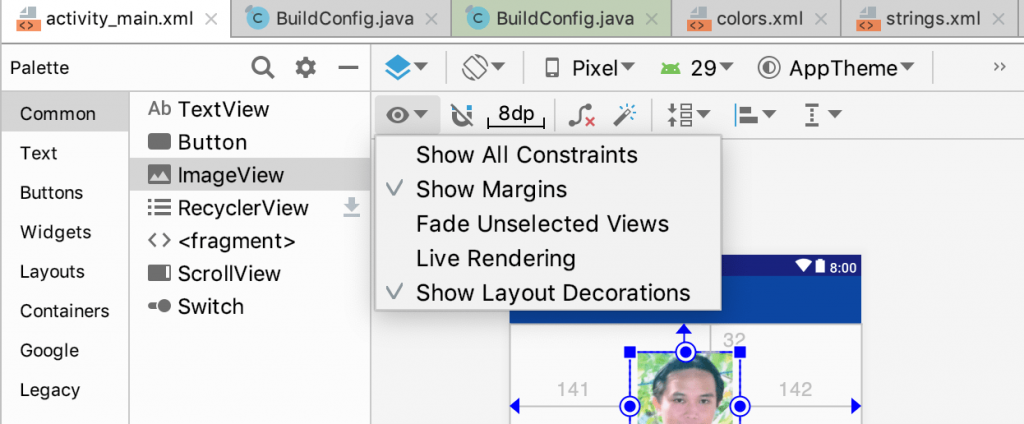Enable Show All Constraints option
1024x424 pixels.
pyautogui.click(x=526, y=155)
